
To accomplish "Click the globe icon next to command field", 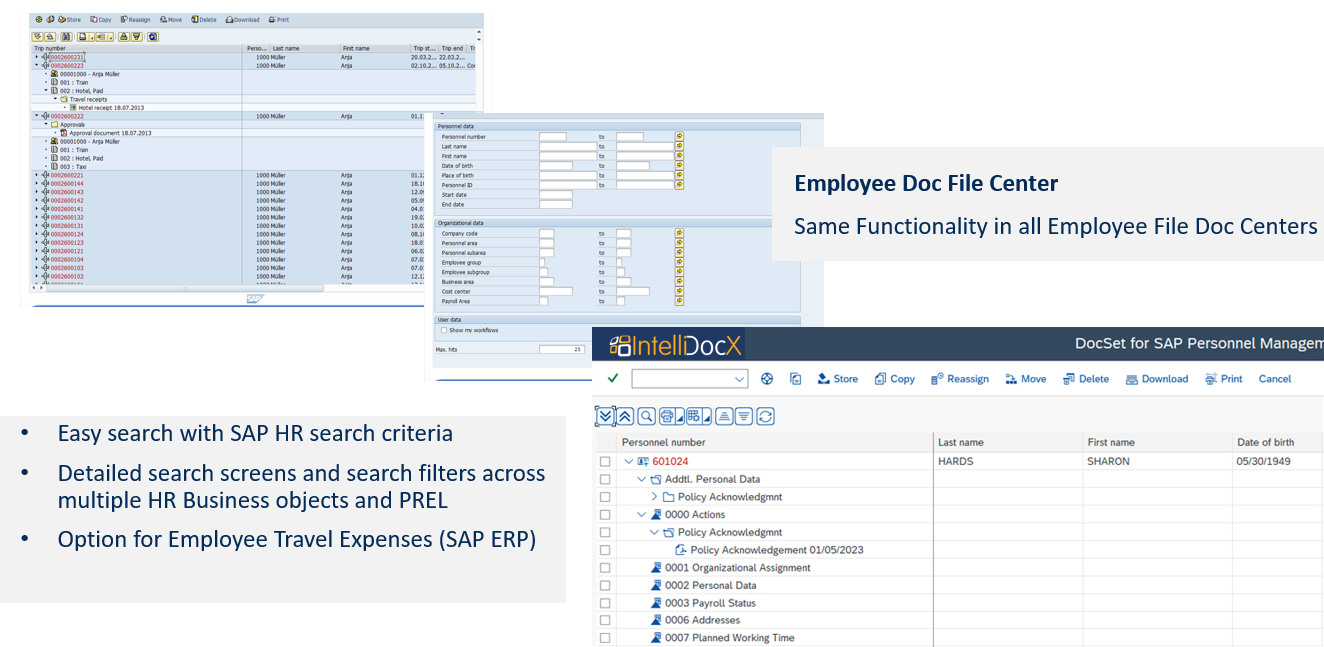I will [767, 379].
